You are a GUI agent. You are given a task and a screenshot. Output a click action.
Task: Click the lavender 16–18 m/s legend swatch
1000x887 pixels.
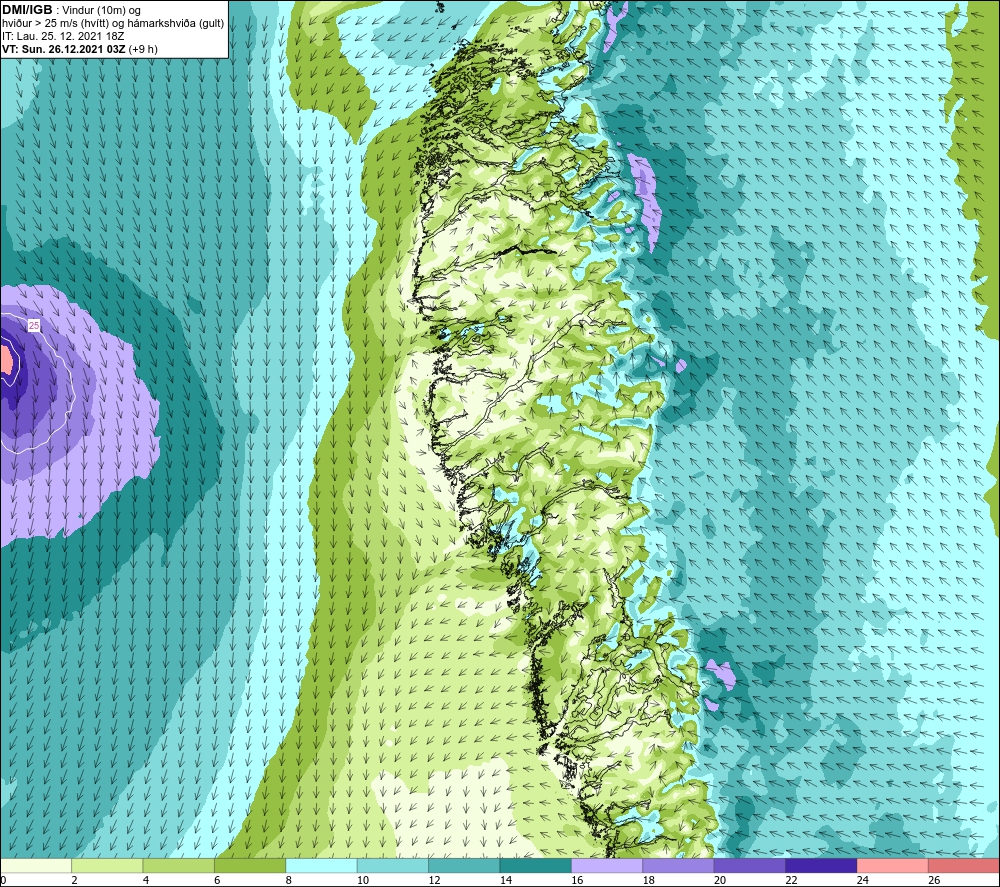607,865
